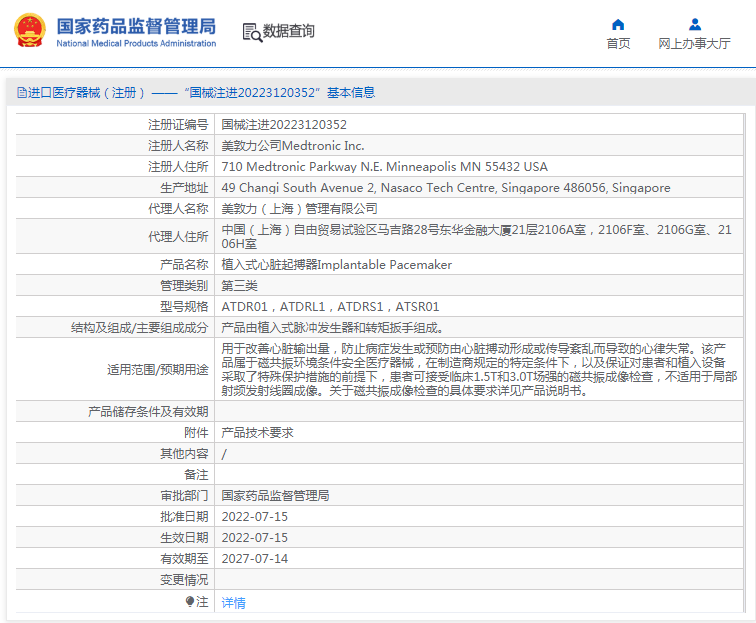This screenshot has width=756, height=623.
Task: Open 网上办事大厅 text link
Action: tap(694, 44)
